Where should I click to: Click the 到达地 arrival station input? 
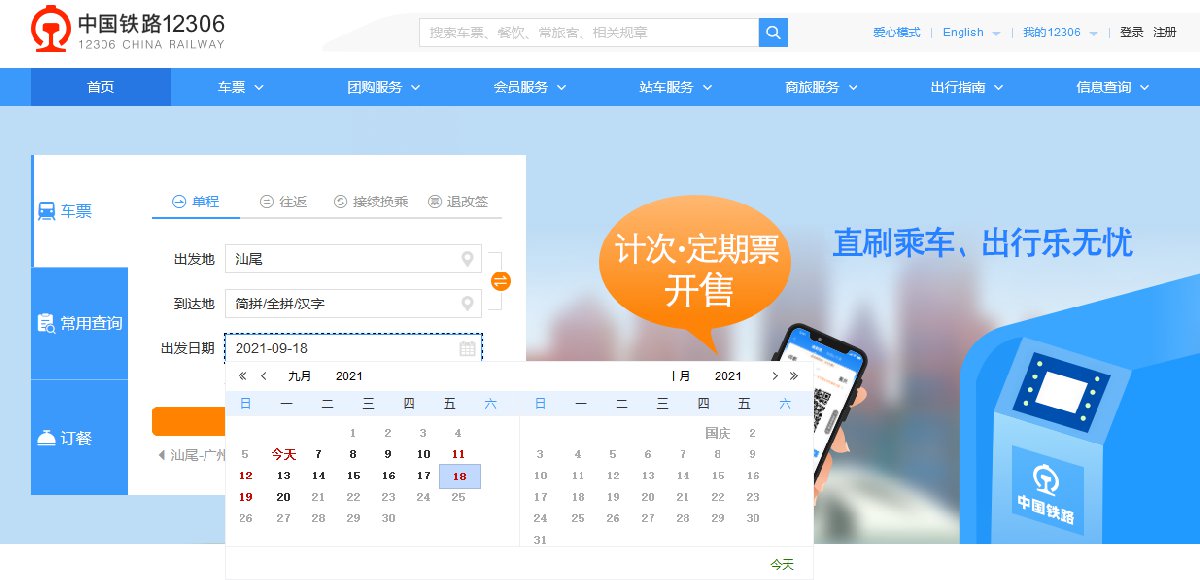[345, 303]
